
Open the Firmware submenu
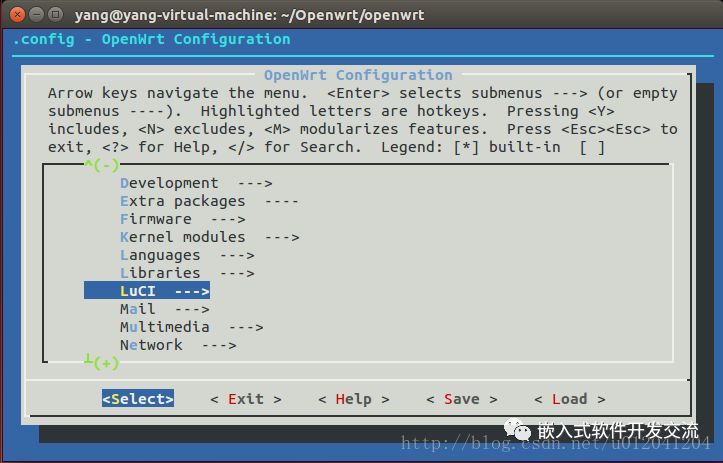(x=183, y=219)
